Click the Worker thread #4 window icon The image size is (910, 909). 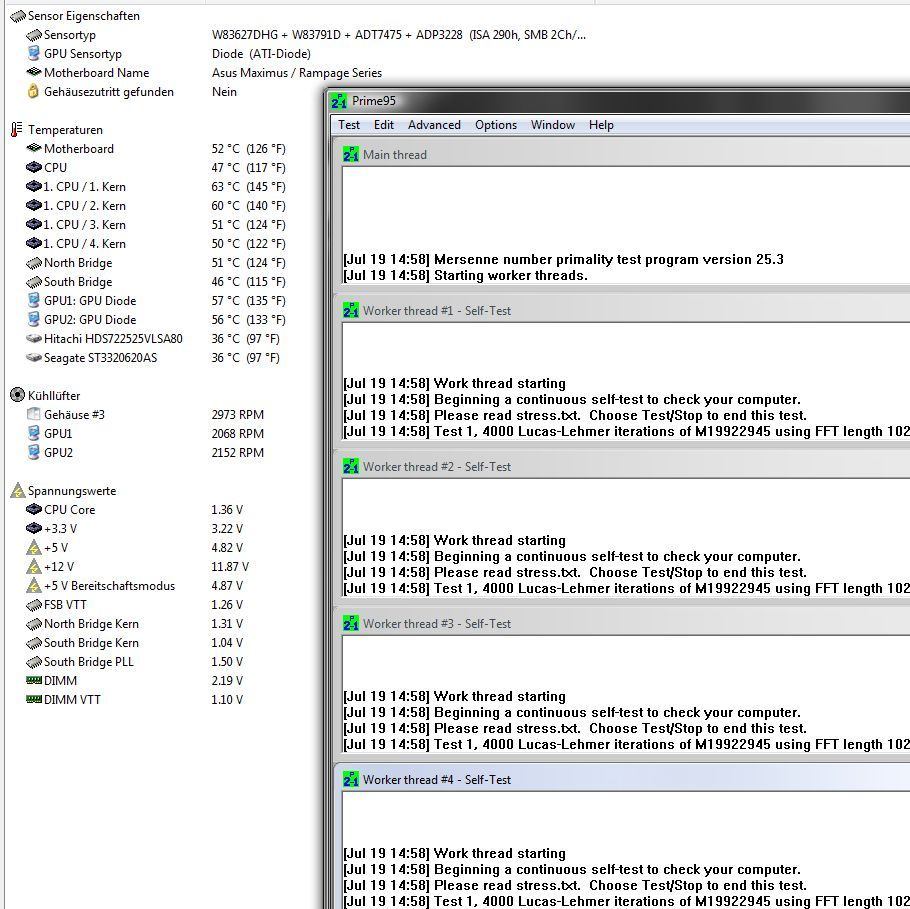351,780
